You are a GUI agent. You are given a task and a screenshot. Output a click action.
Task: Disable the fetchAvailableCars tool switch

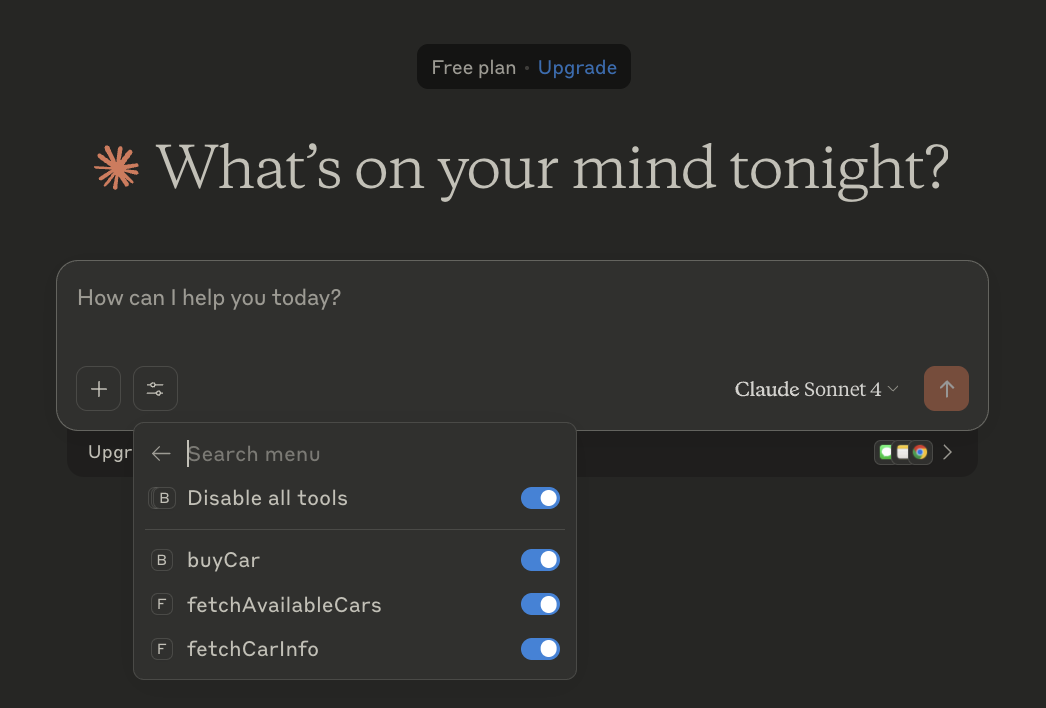[x=540, y=605]
